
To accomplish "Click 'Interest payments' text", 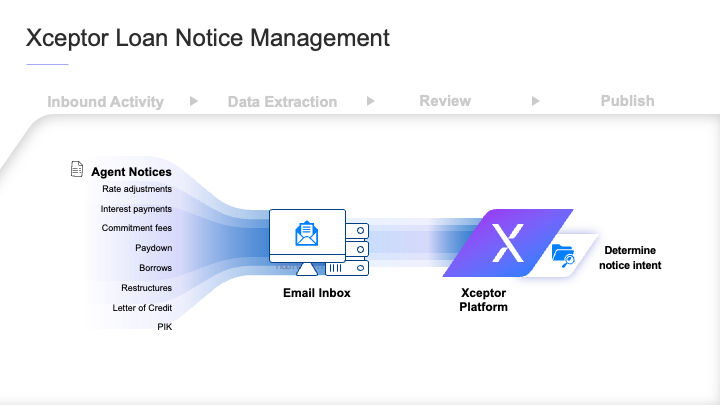I will point(136,209).
